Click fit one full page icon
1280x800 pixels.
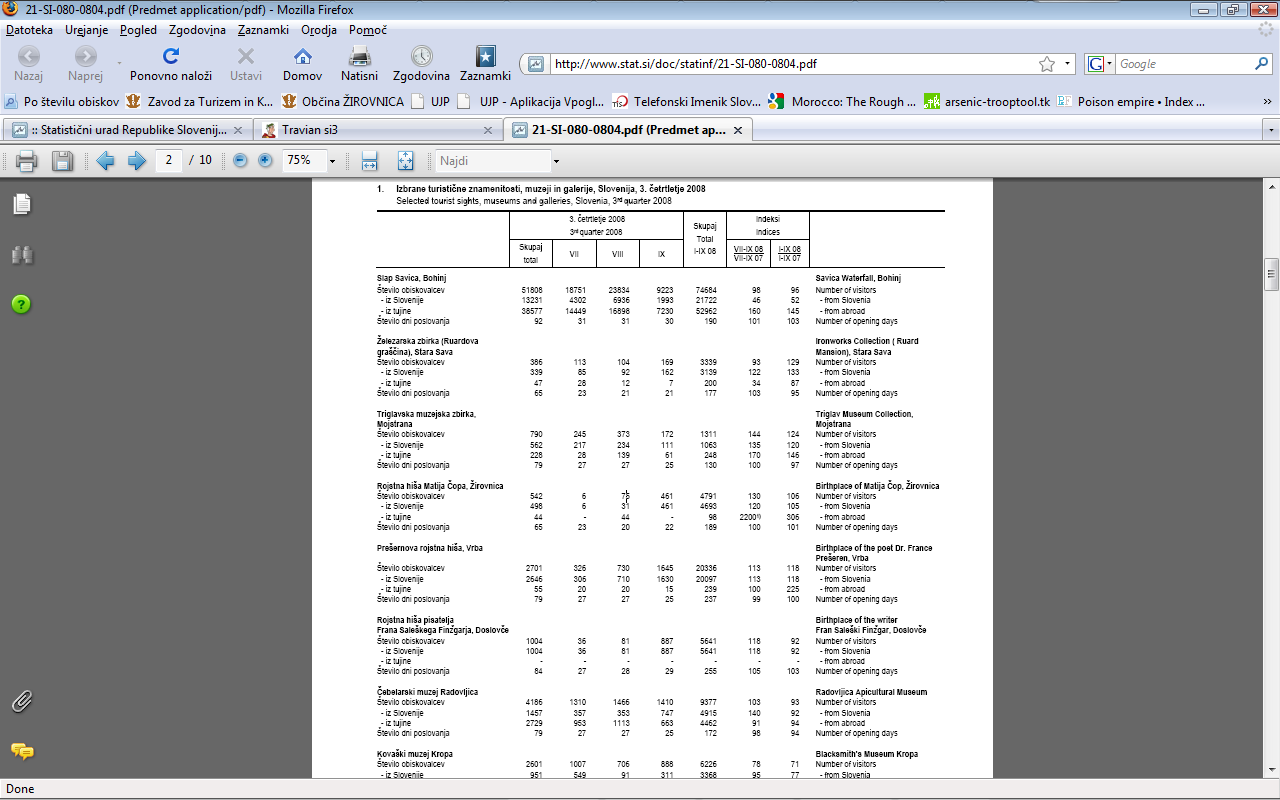[x=405, y=161]
